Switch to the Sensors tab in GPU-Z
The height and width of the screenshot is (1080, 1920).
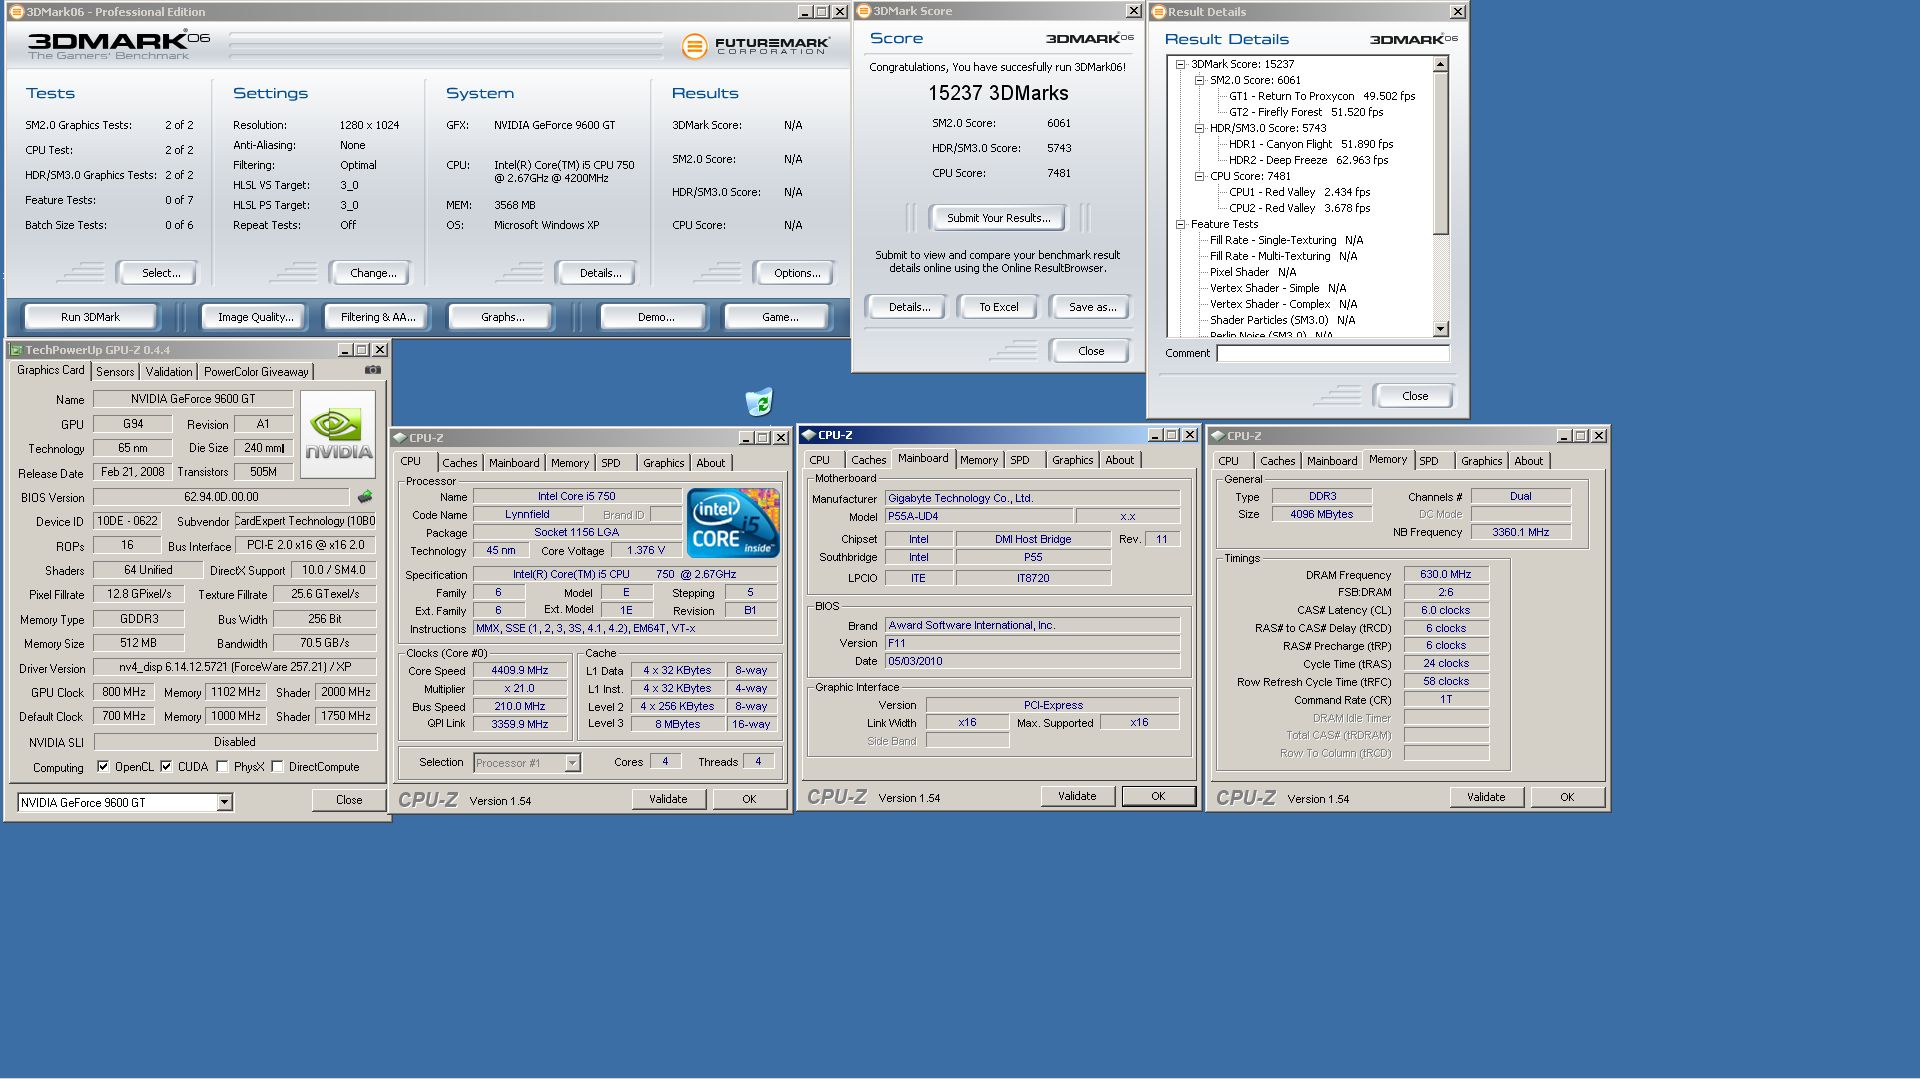click(x=115, y=372)
